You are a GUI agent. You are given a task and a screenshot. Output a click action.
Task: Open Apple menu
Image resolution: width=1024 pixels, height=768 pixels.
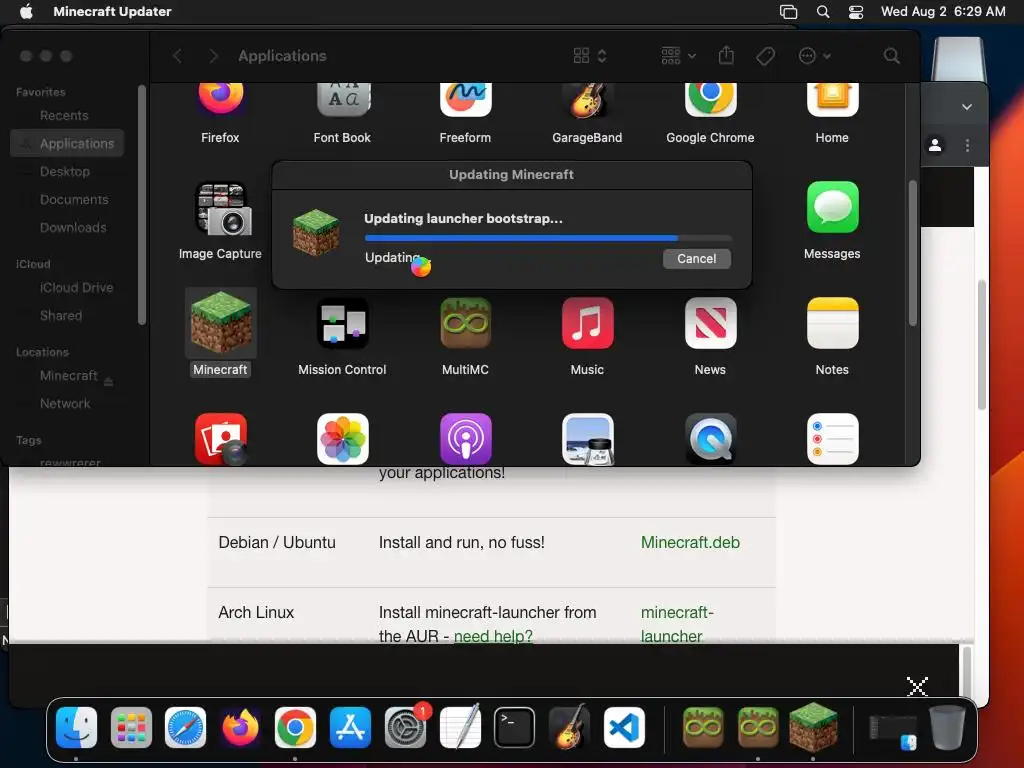click(x=26, y=12)
